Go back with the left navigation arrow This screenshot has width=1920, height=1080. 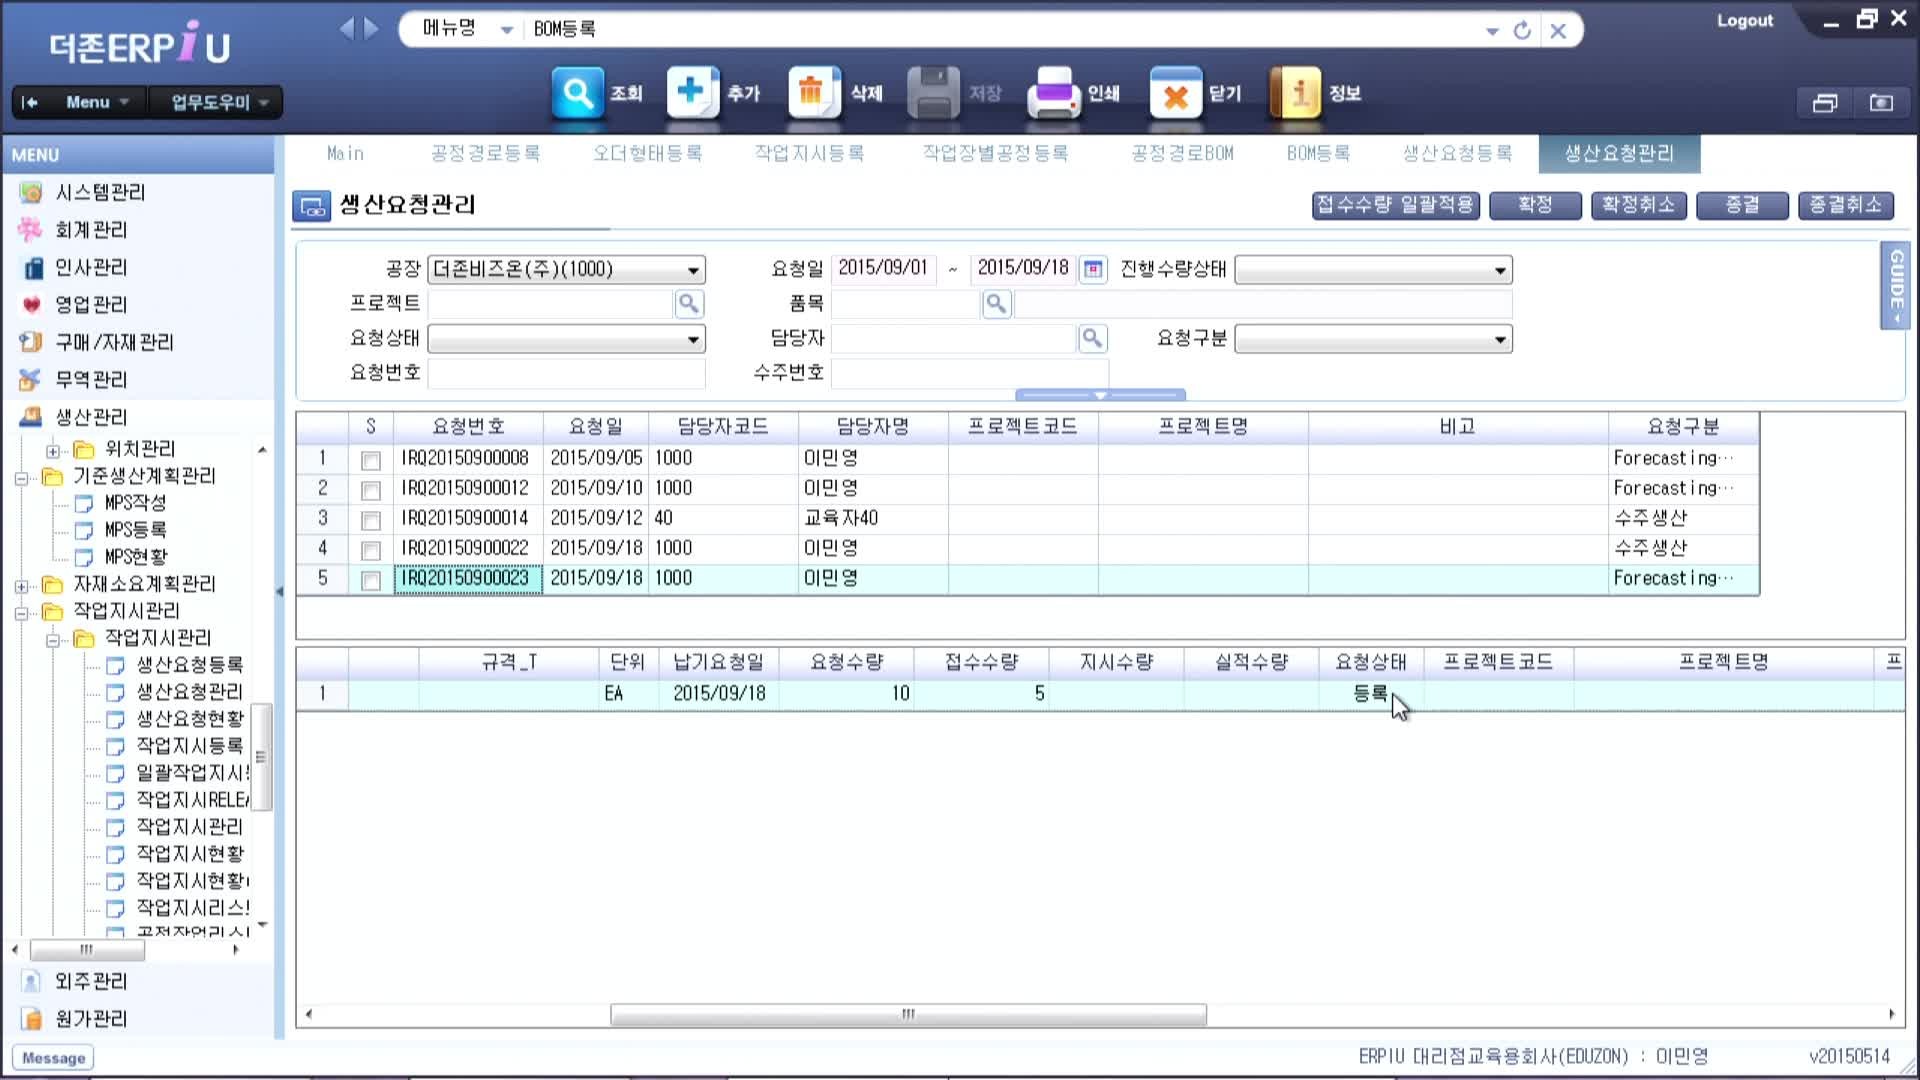tap(346, 28)
